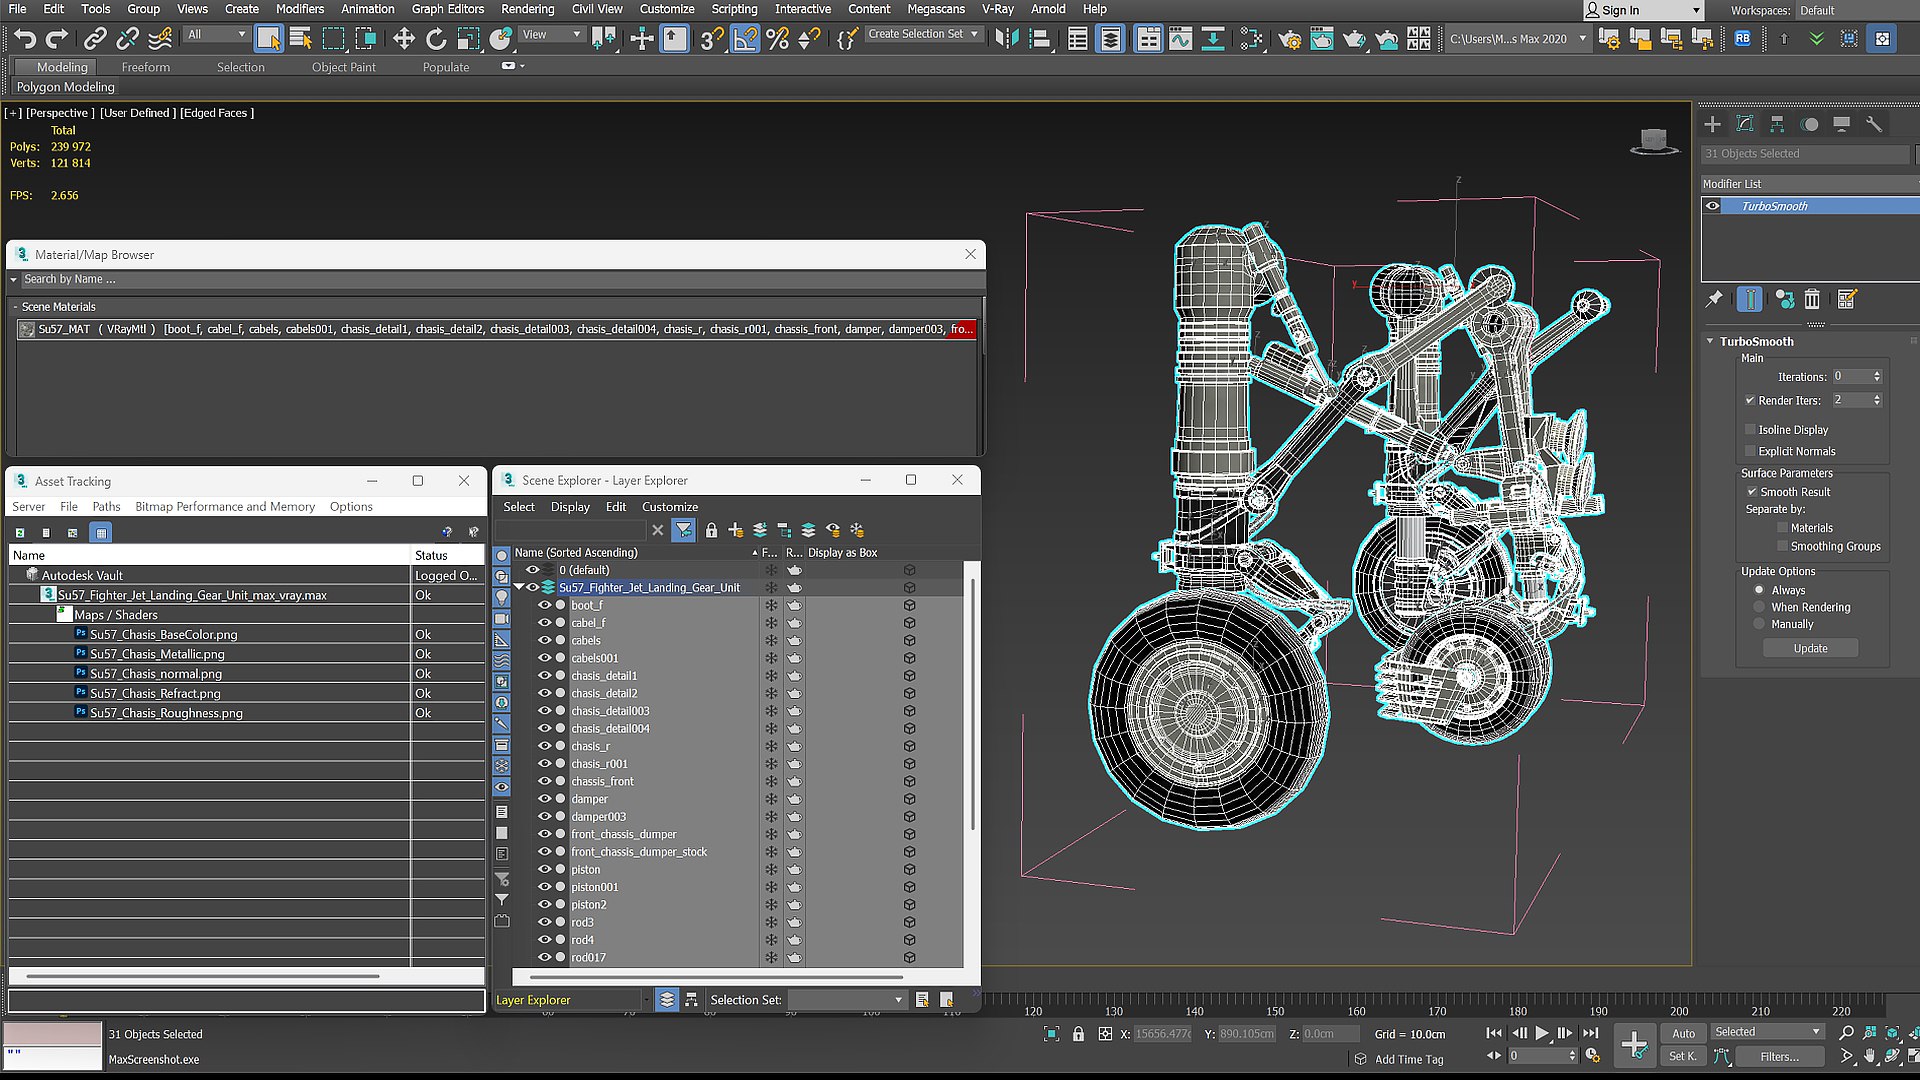Open the Selected key filter dropdown

click(x=1768, y=1032)
